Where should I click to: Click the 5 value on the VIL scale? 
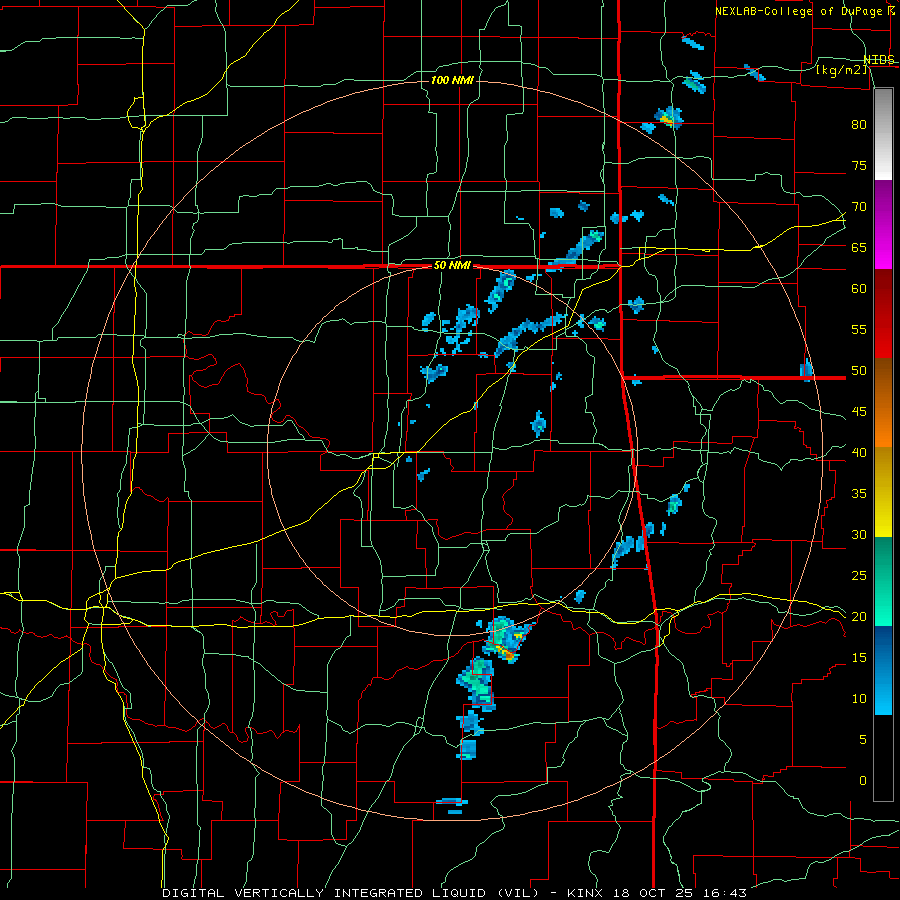(863, 740)
